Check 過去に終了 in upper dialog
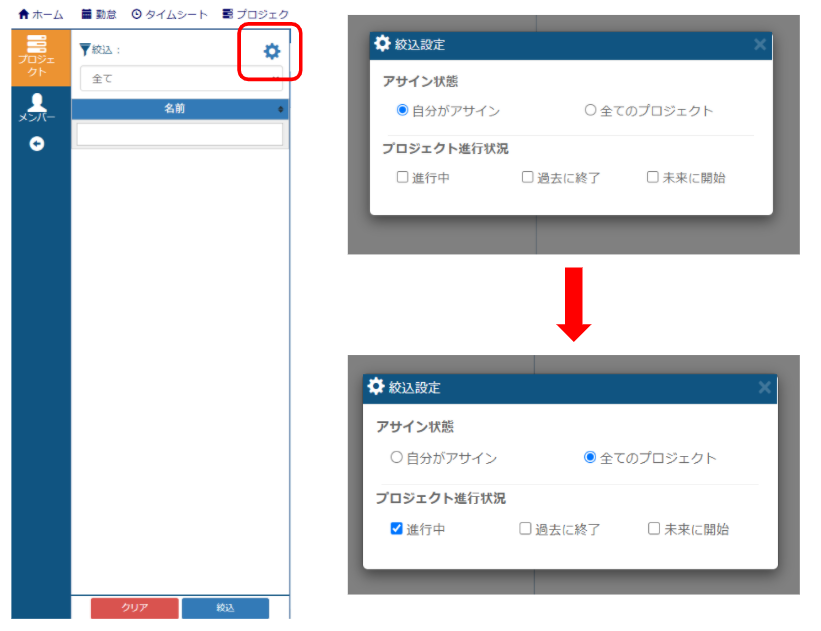The image size is (821, 631). [x=527, y=177]
